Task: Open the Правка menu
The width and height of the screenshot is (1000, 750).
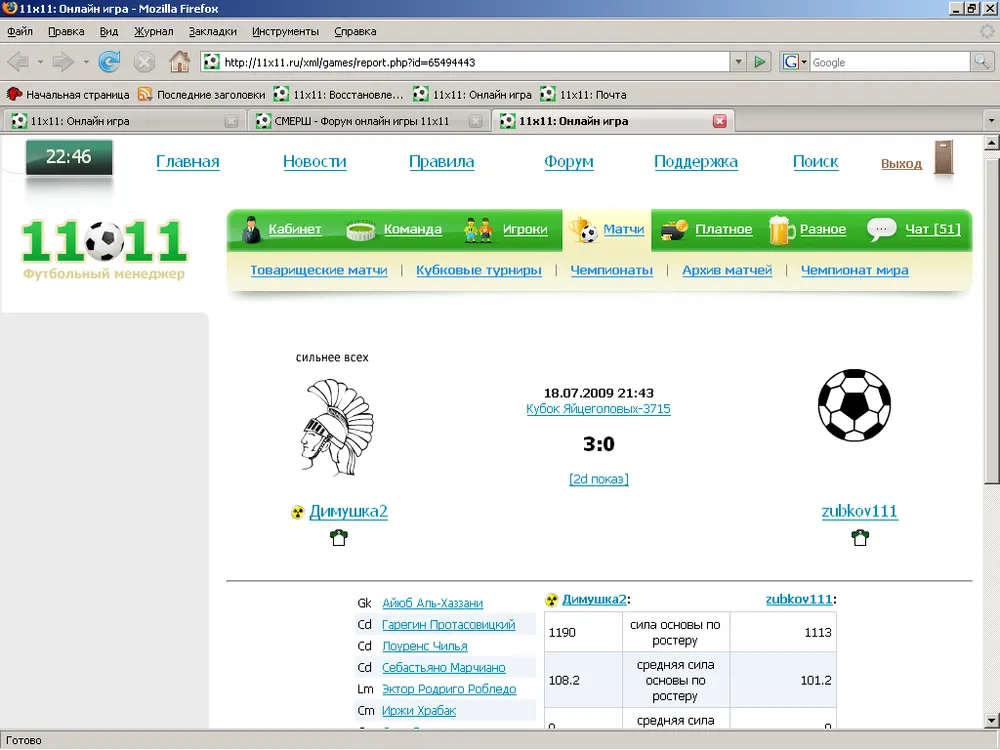Action: pyautogui.click(x=66, y=31)
